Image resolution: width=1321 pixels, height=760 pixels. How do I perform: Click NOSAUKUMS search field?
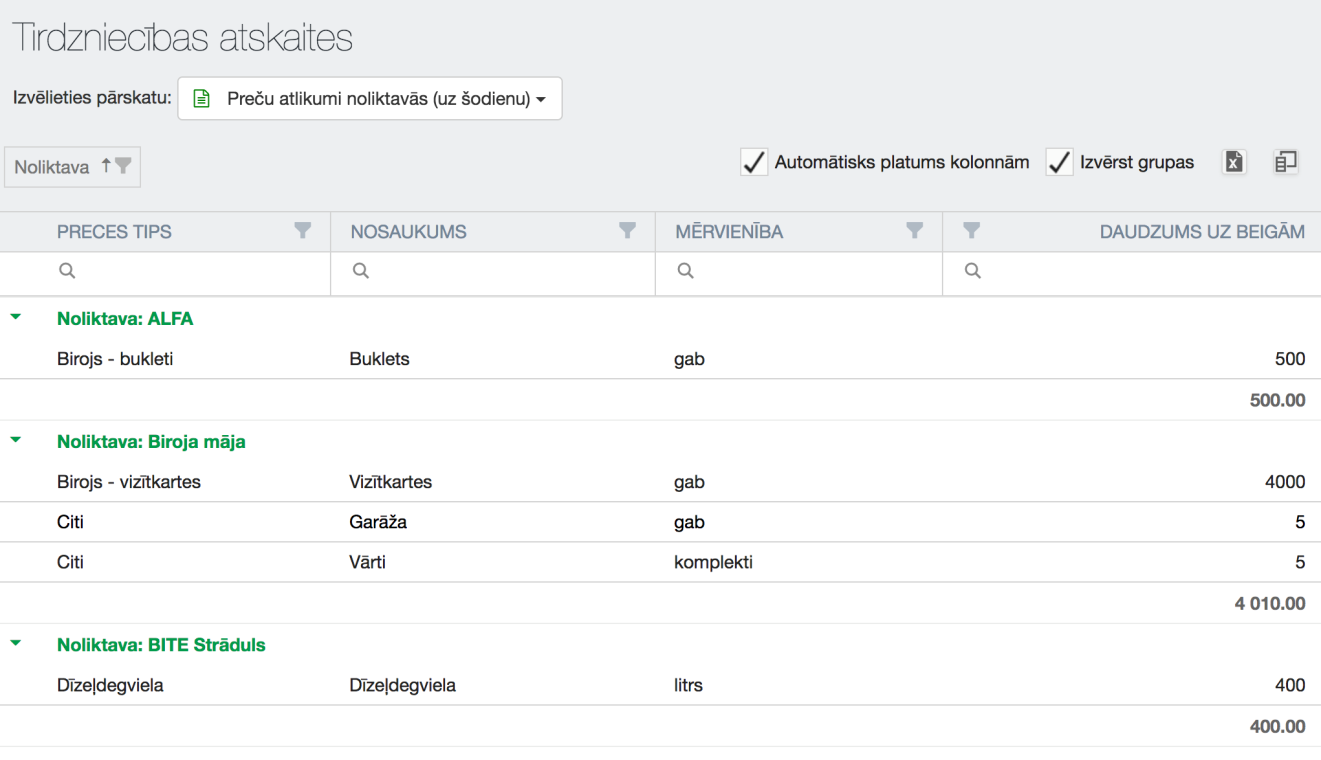pos(493,271)
